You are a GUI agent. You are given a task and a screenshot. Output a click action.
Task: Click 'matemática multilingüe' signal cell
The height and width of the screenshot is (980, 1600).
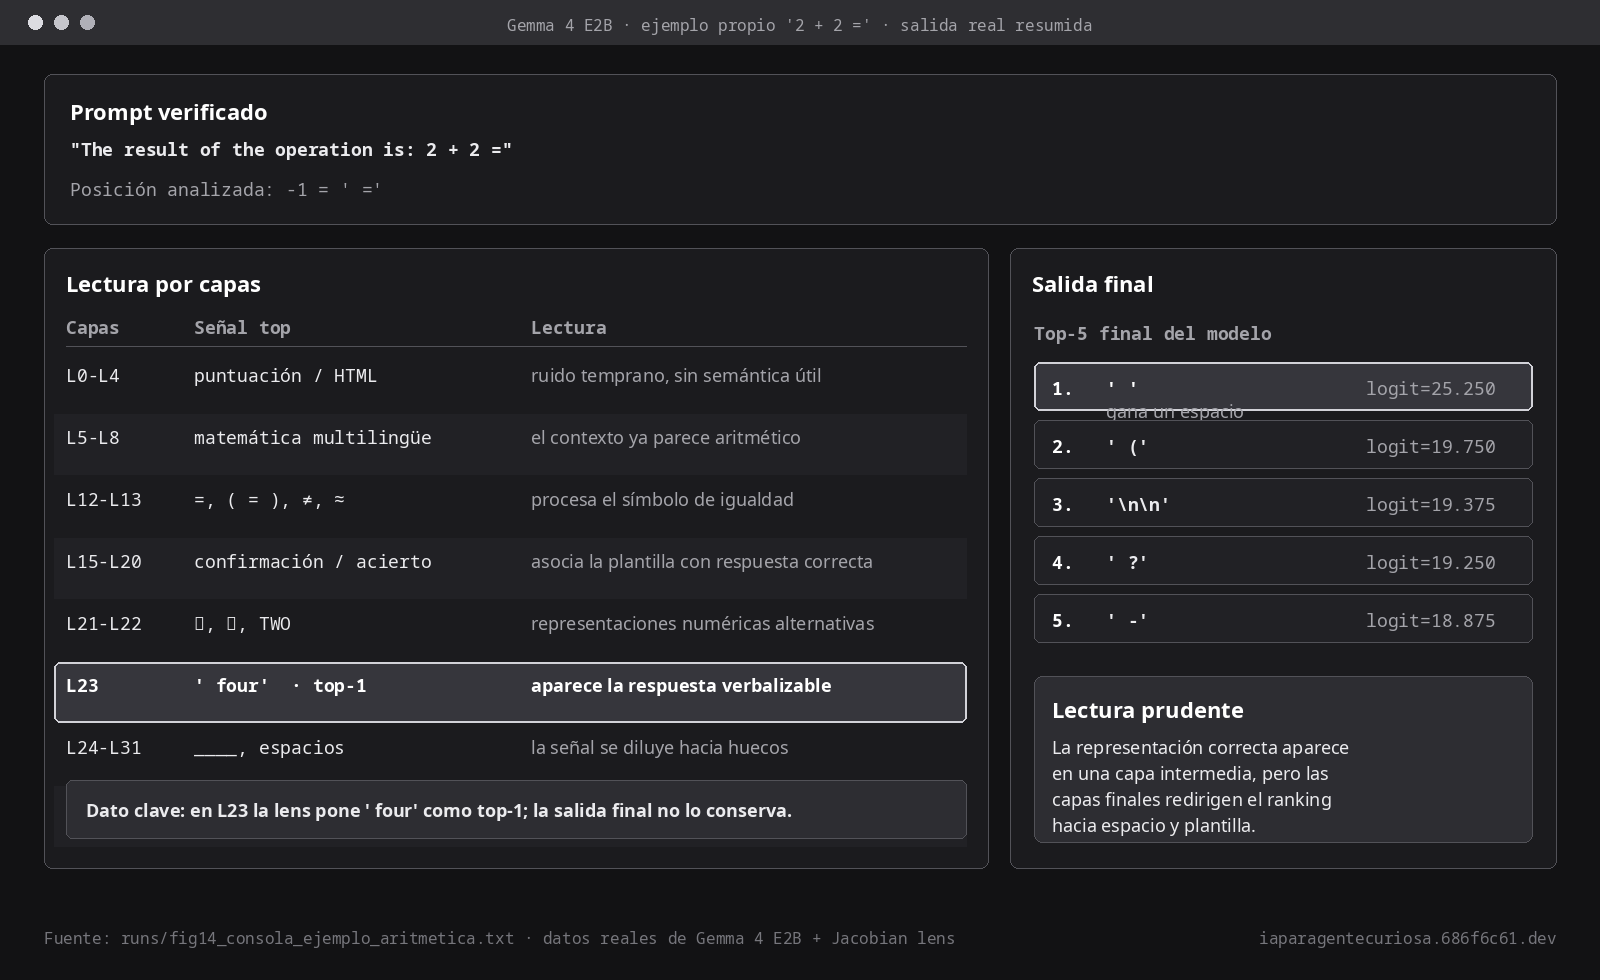312,438
